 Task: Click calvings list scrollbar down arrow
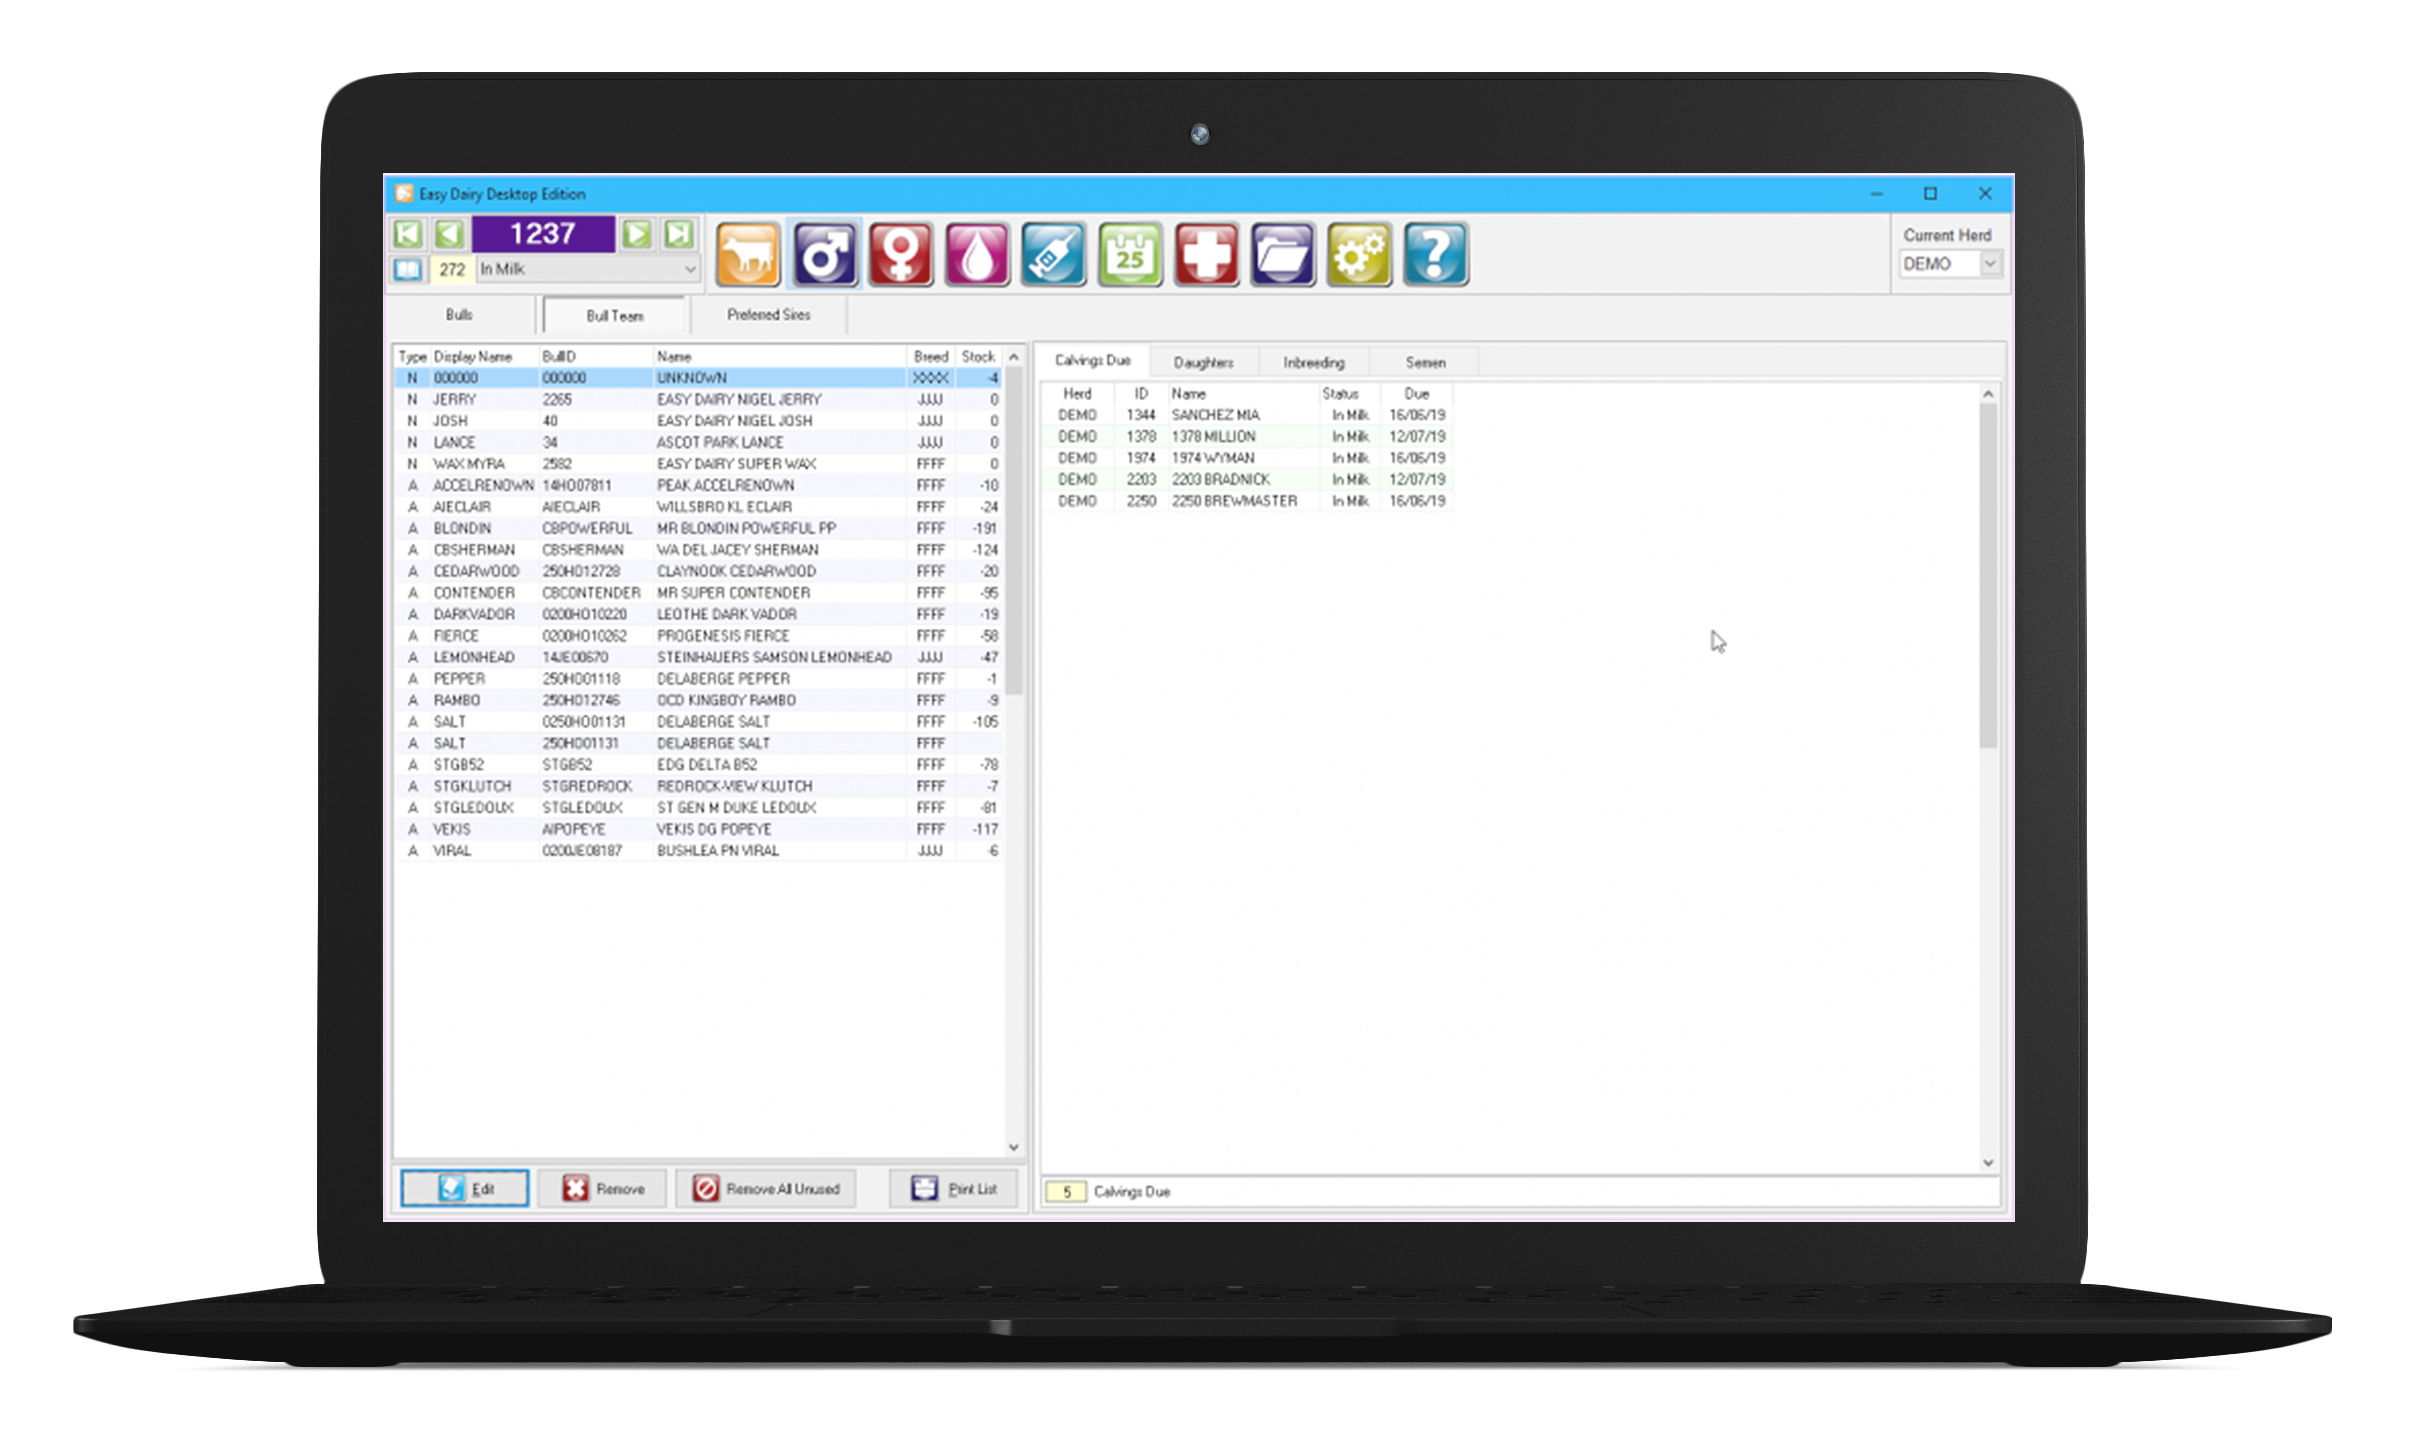(1988, 1163)
